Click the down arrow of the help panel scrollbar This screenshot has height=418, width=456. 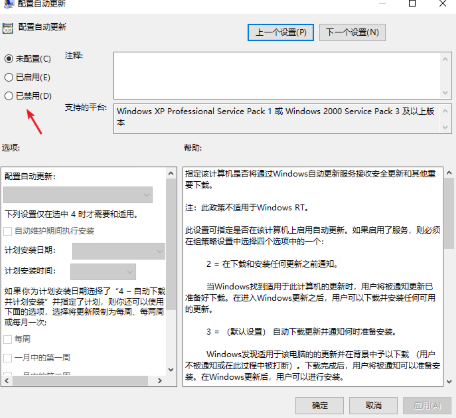pos(449,381)
